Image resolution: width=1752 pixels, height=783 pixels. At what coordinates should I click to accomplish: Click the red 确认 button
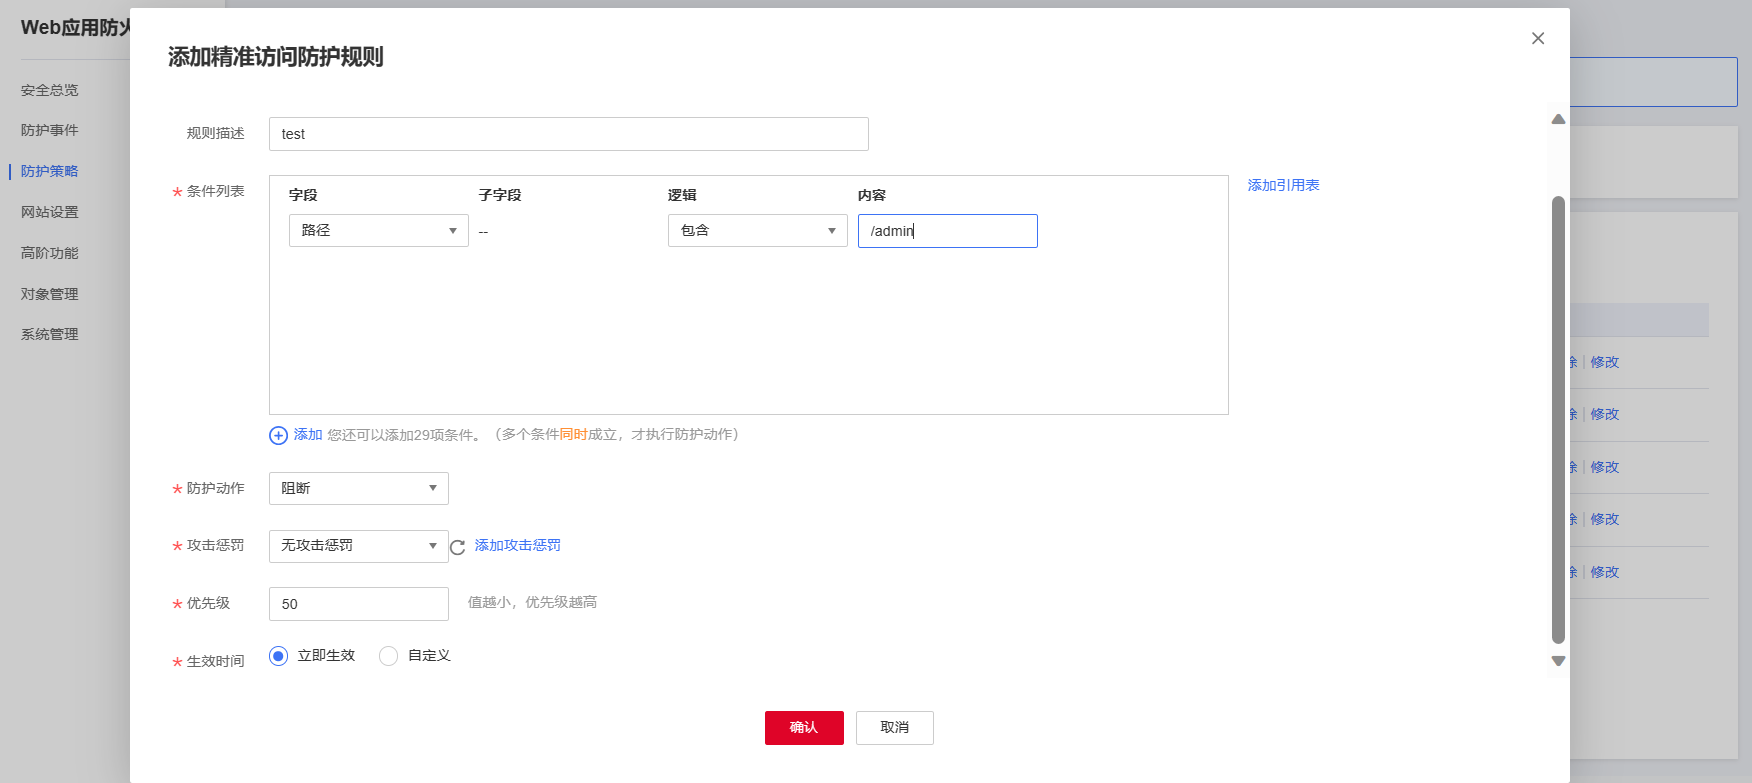804,728
